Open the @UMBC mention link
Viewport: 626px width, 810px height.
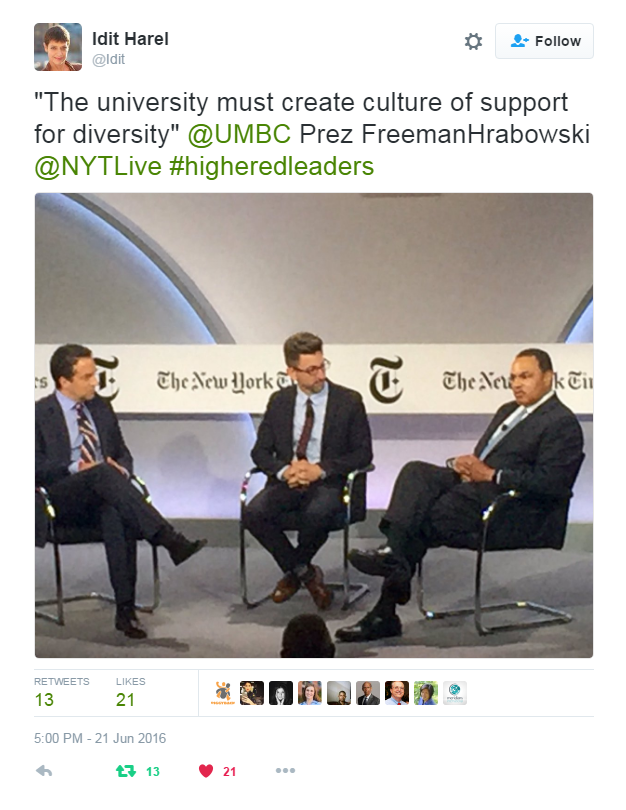point(239,134)
